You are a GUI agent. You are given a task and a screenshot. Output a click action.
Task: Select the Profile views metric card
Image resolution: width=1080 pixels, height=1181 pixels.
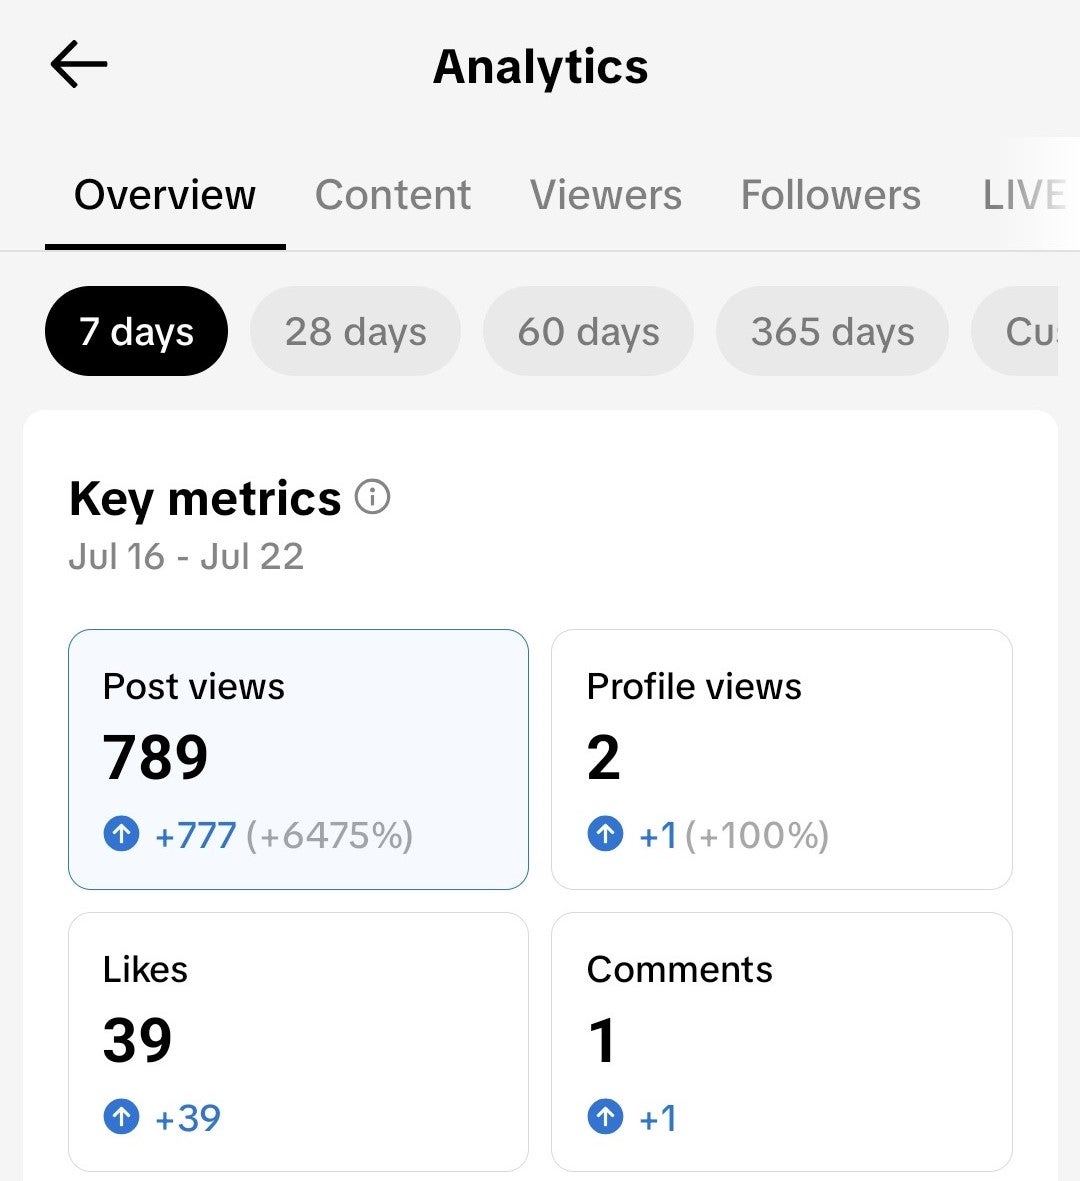coord(781,759)
